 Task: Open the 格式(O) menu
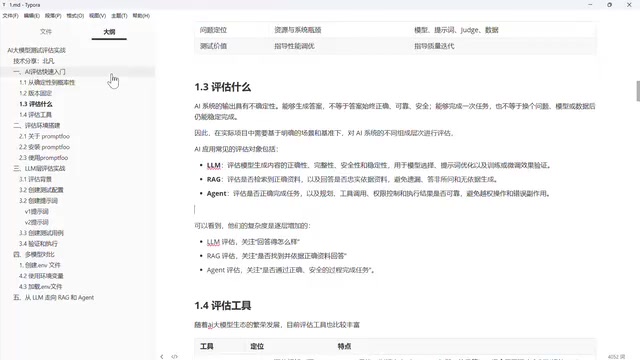click(75, 16)
